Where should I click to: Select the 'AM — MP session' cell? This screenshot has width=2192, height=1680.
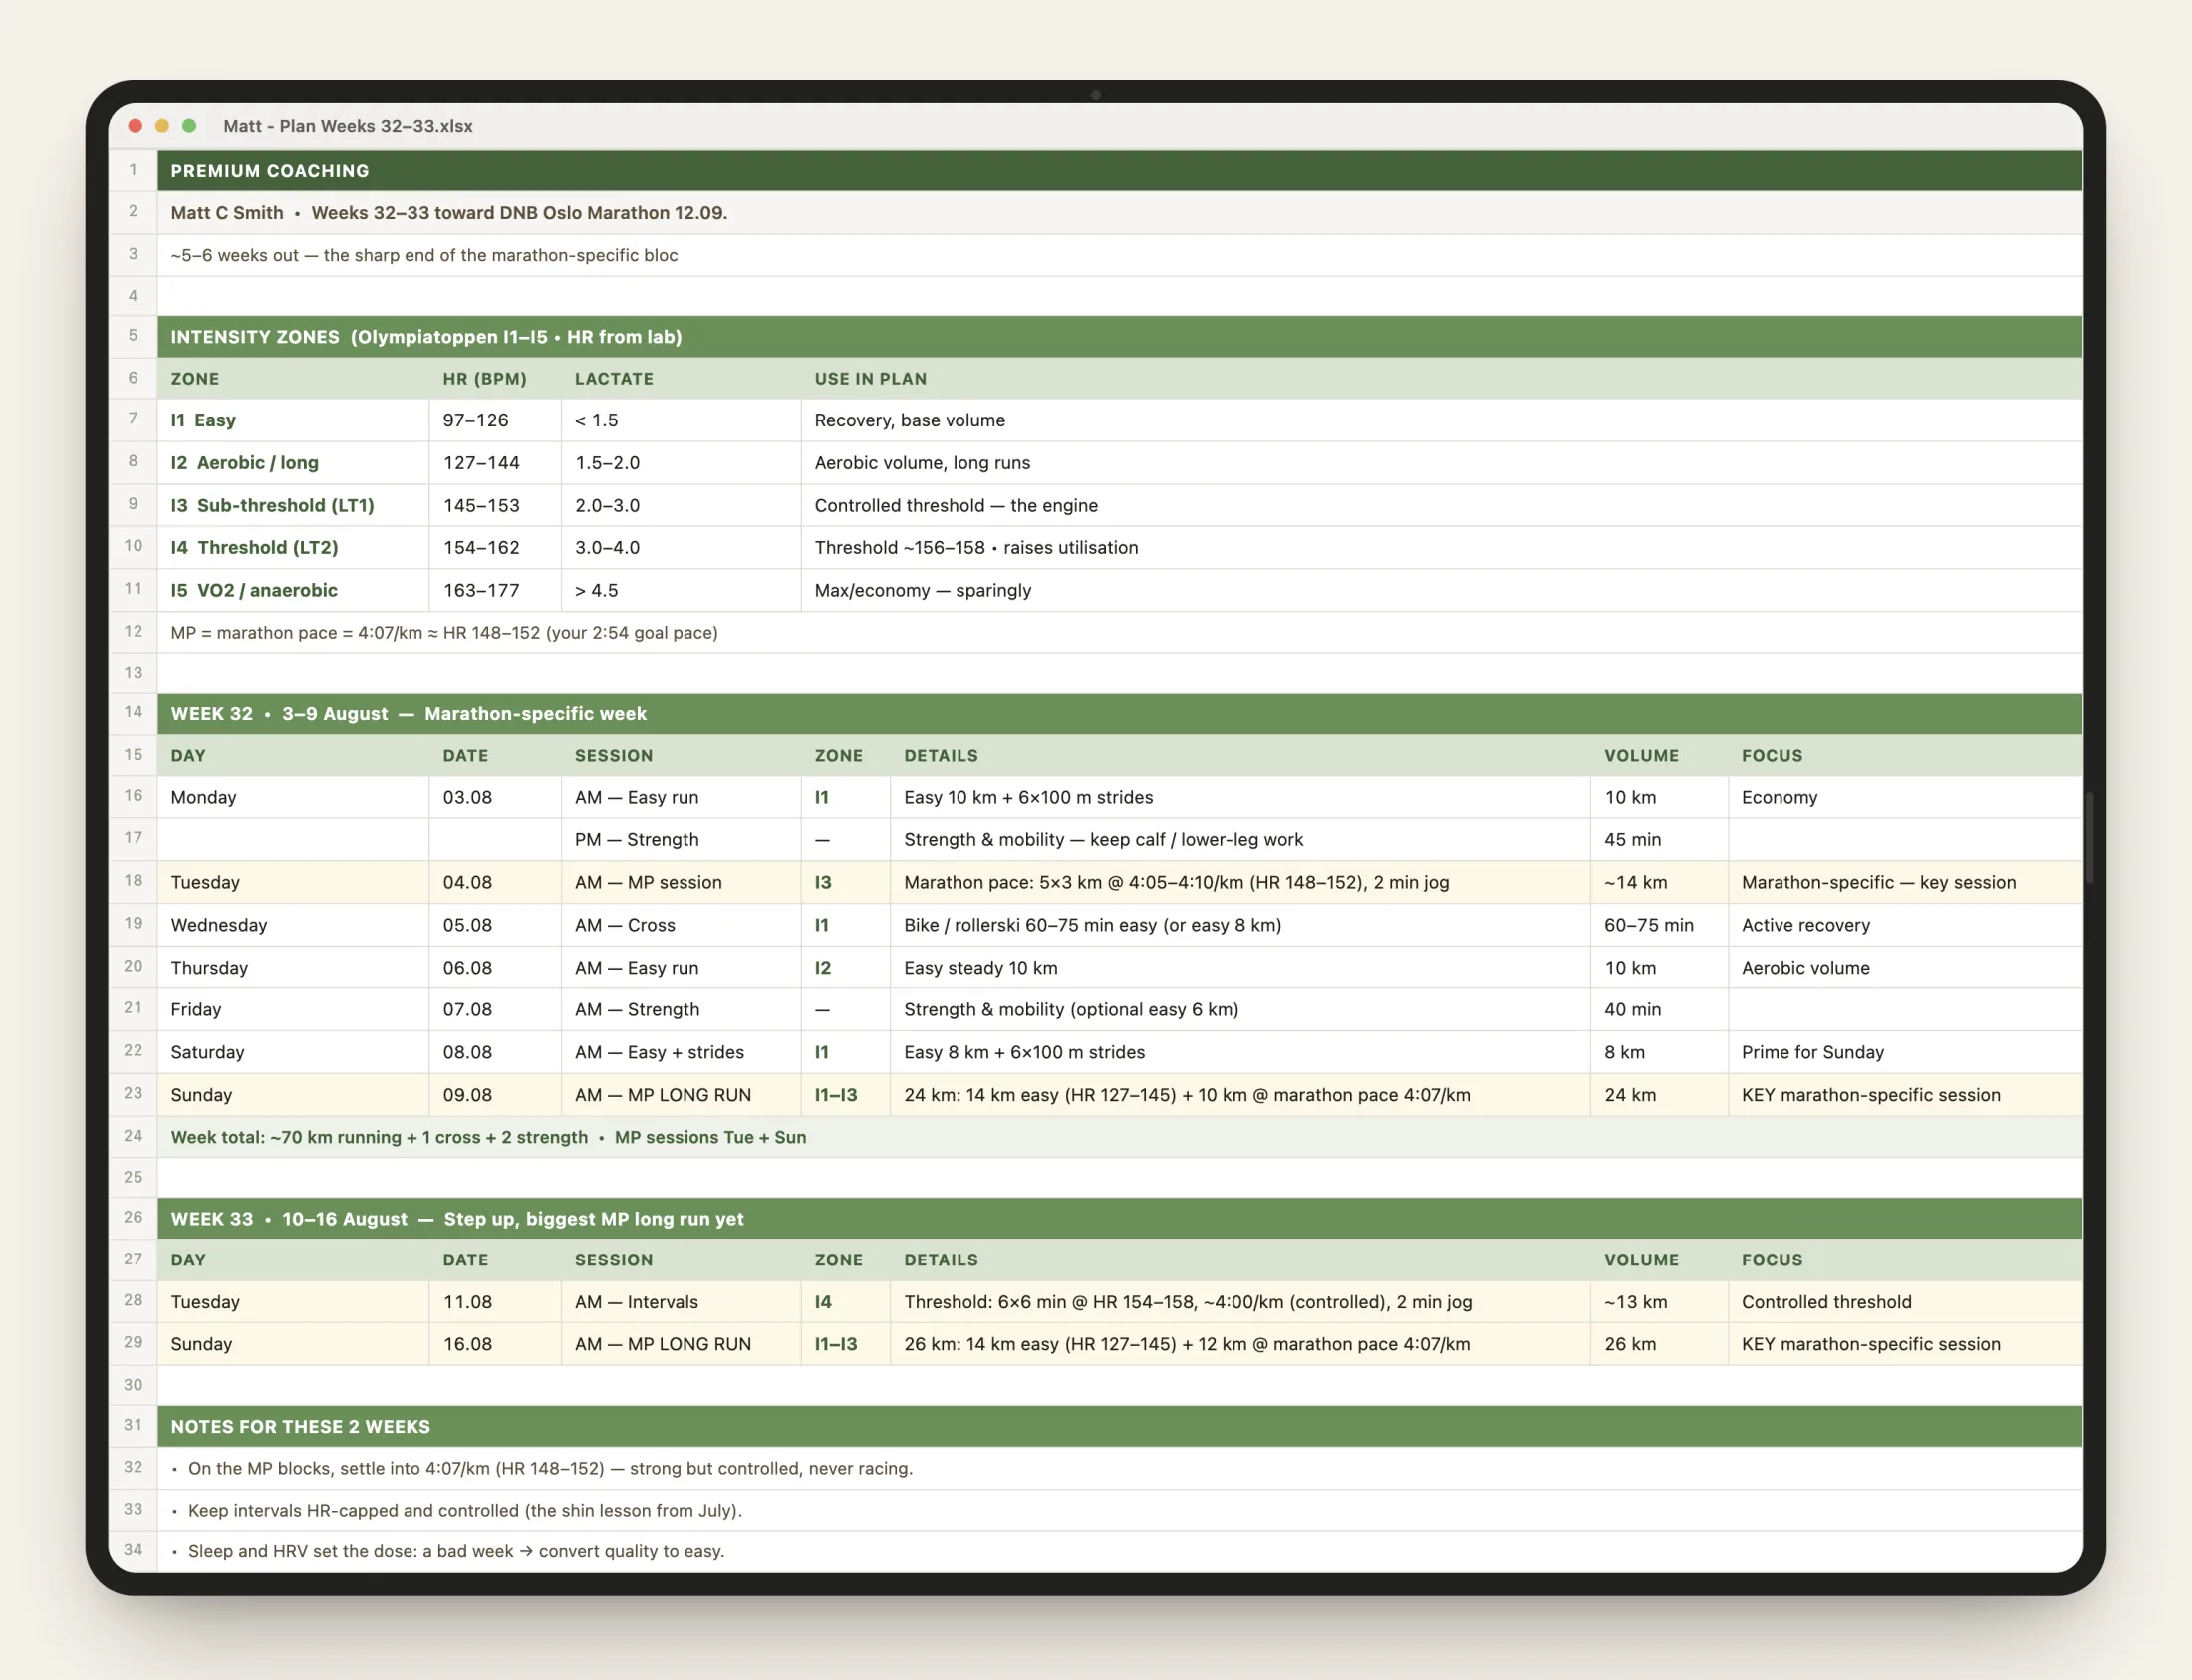coord(681,883)
